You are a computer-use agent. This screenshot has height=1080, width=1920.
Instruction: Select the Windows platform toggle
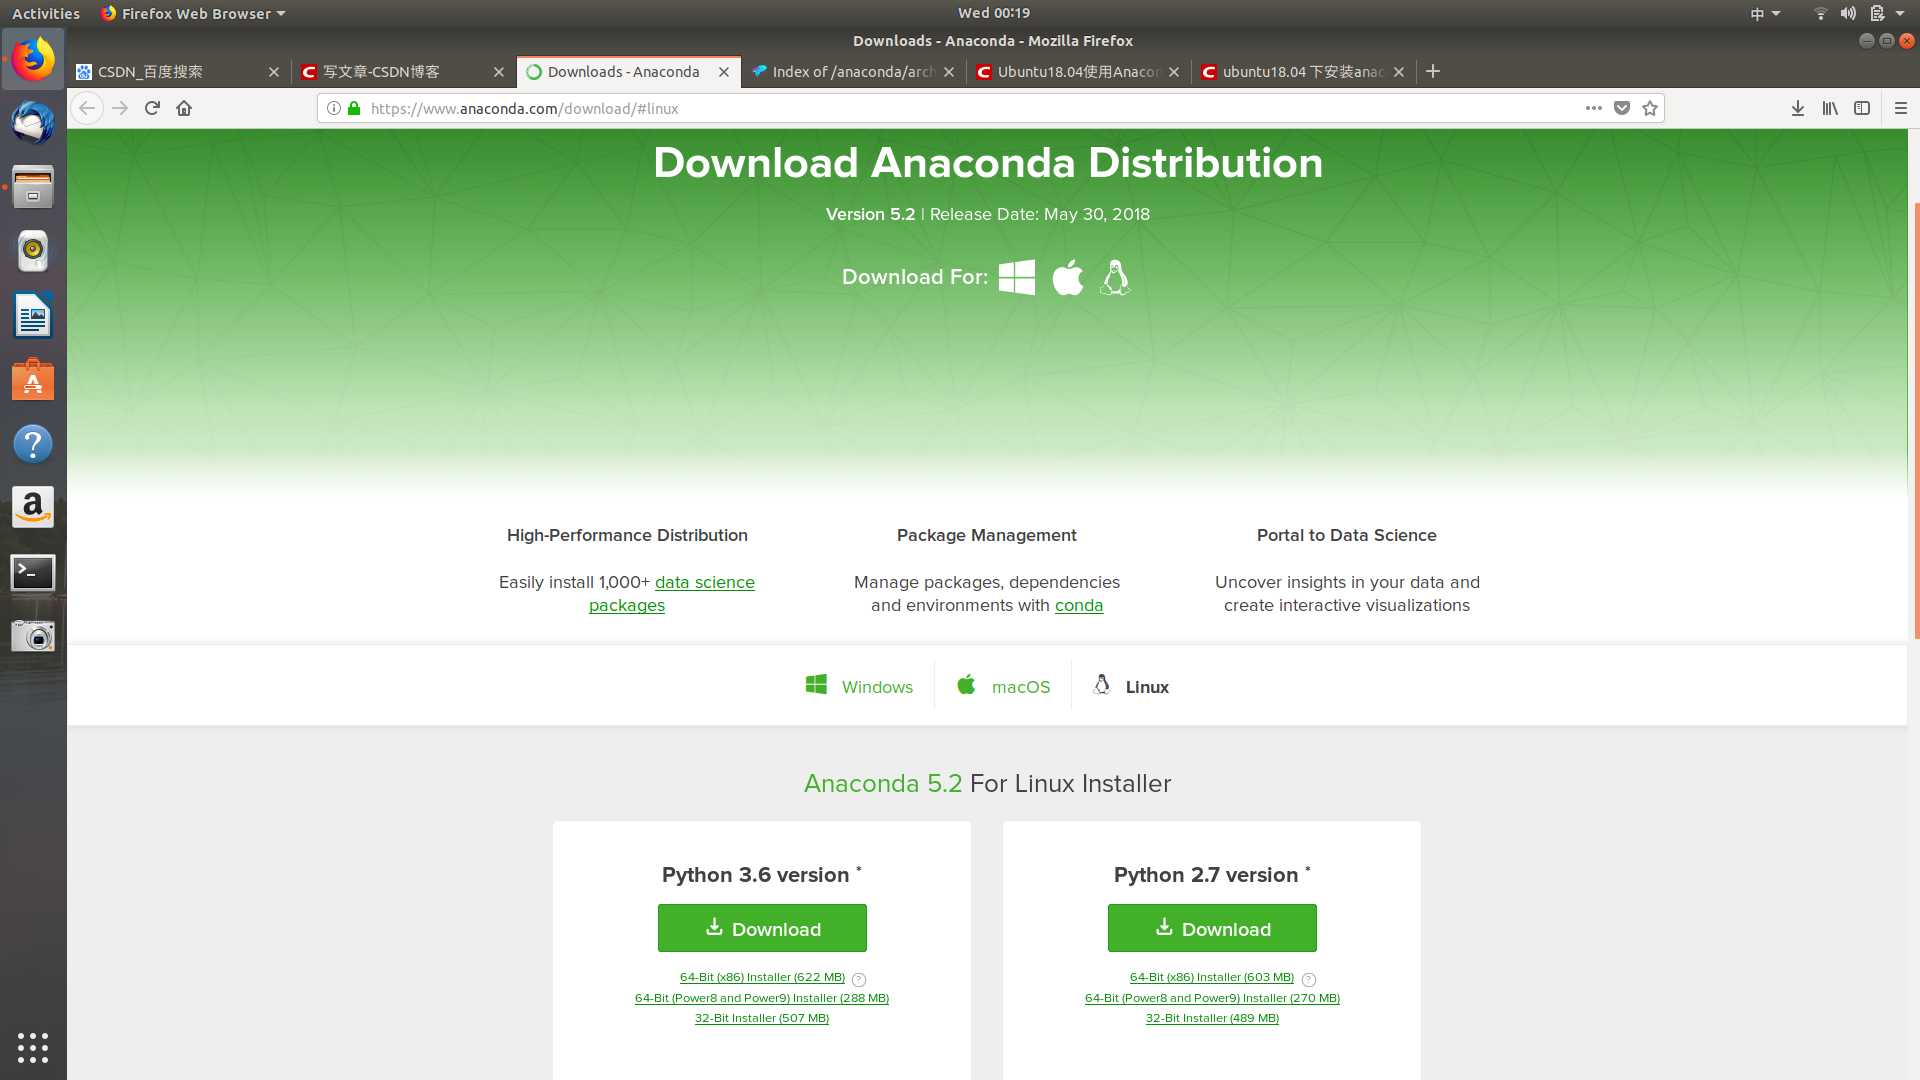point(858,684)
